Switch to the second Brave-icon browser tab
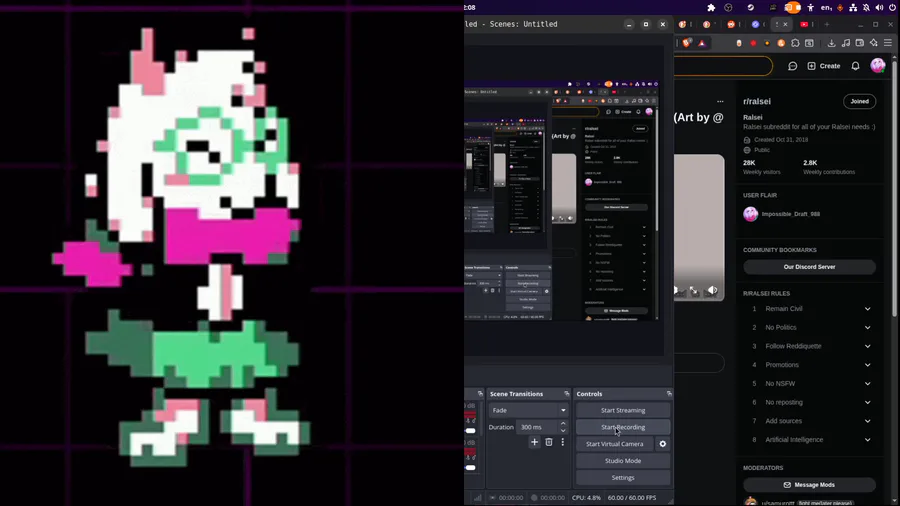The image size is (900, 506). click(x=708, y=25)
